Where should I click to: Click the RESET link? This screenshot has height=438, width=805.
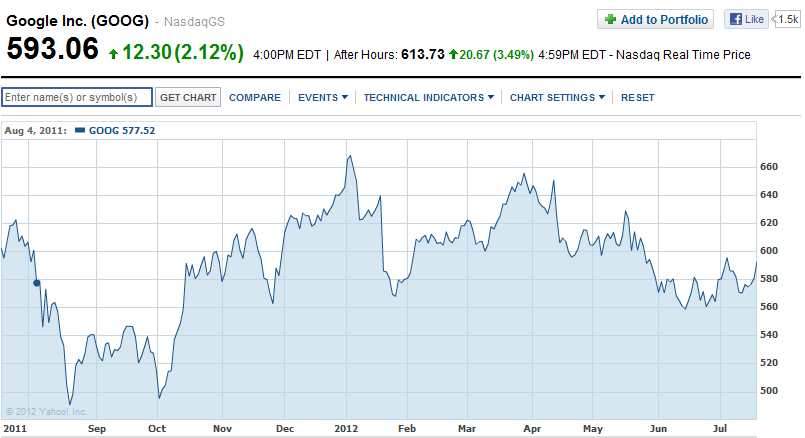coord(638,98)
